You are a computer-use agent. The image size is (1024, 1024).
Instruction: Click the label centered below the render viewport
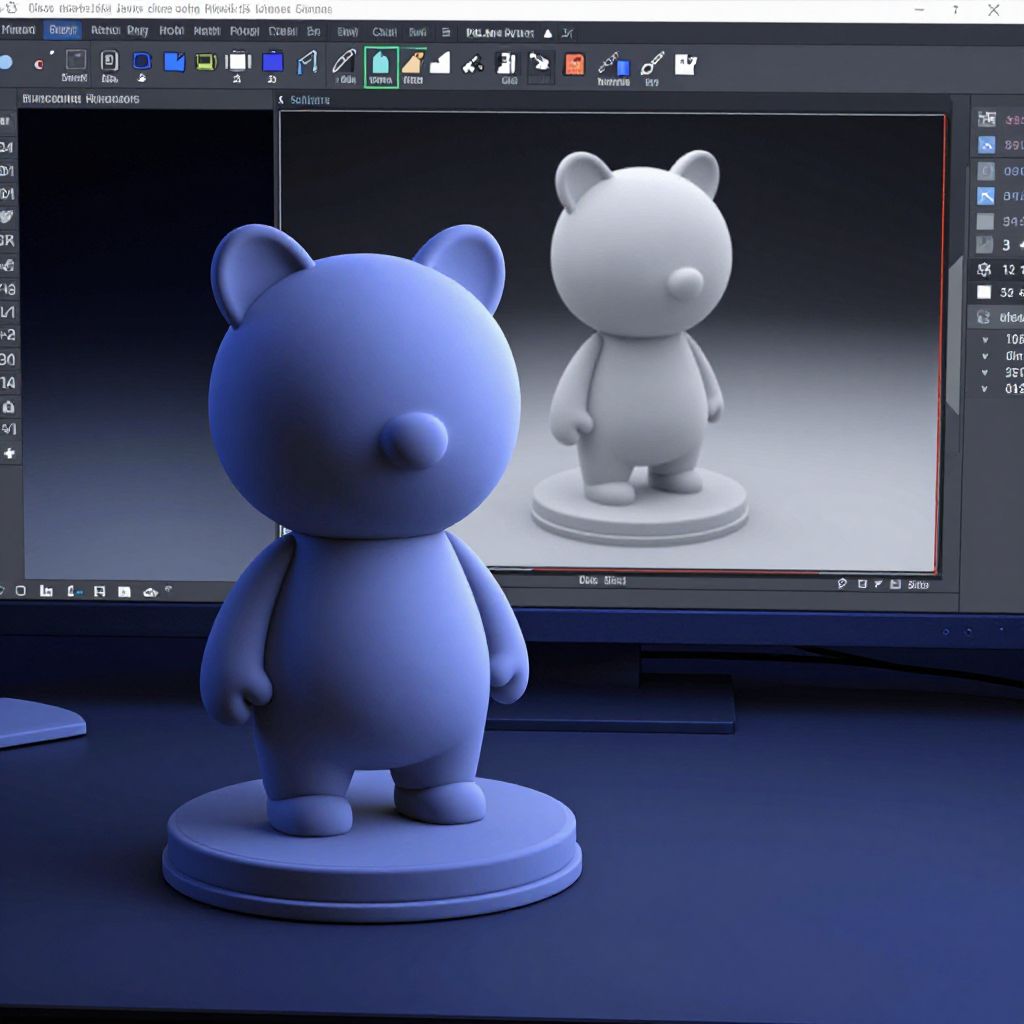point(602,580)
